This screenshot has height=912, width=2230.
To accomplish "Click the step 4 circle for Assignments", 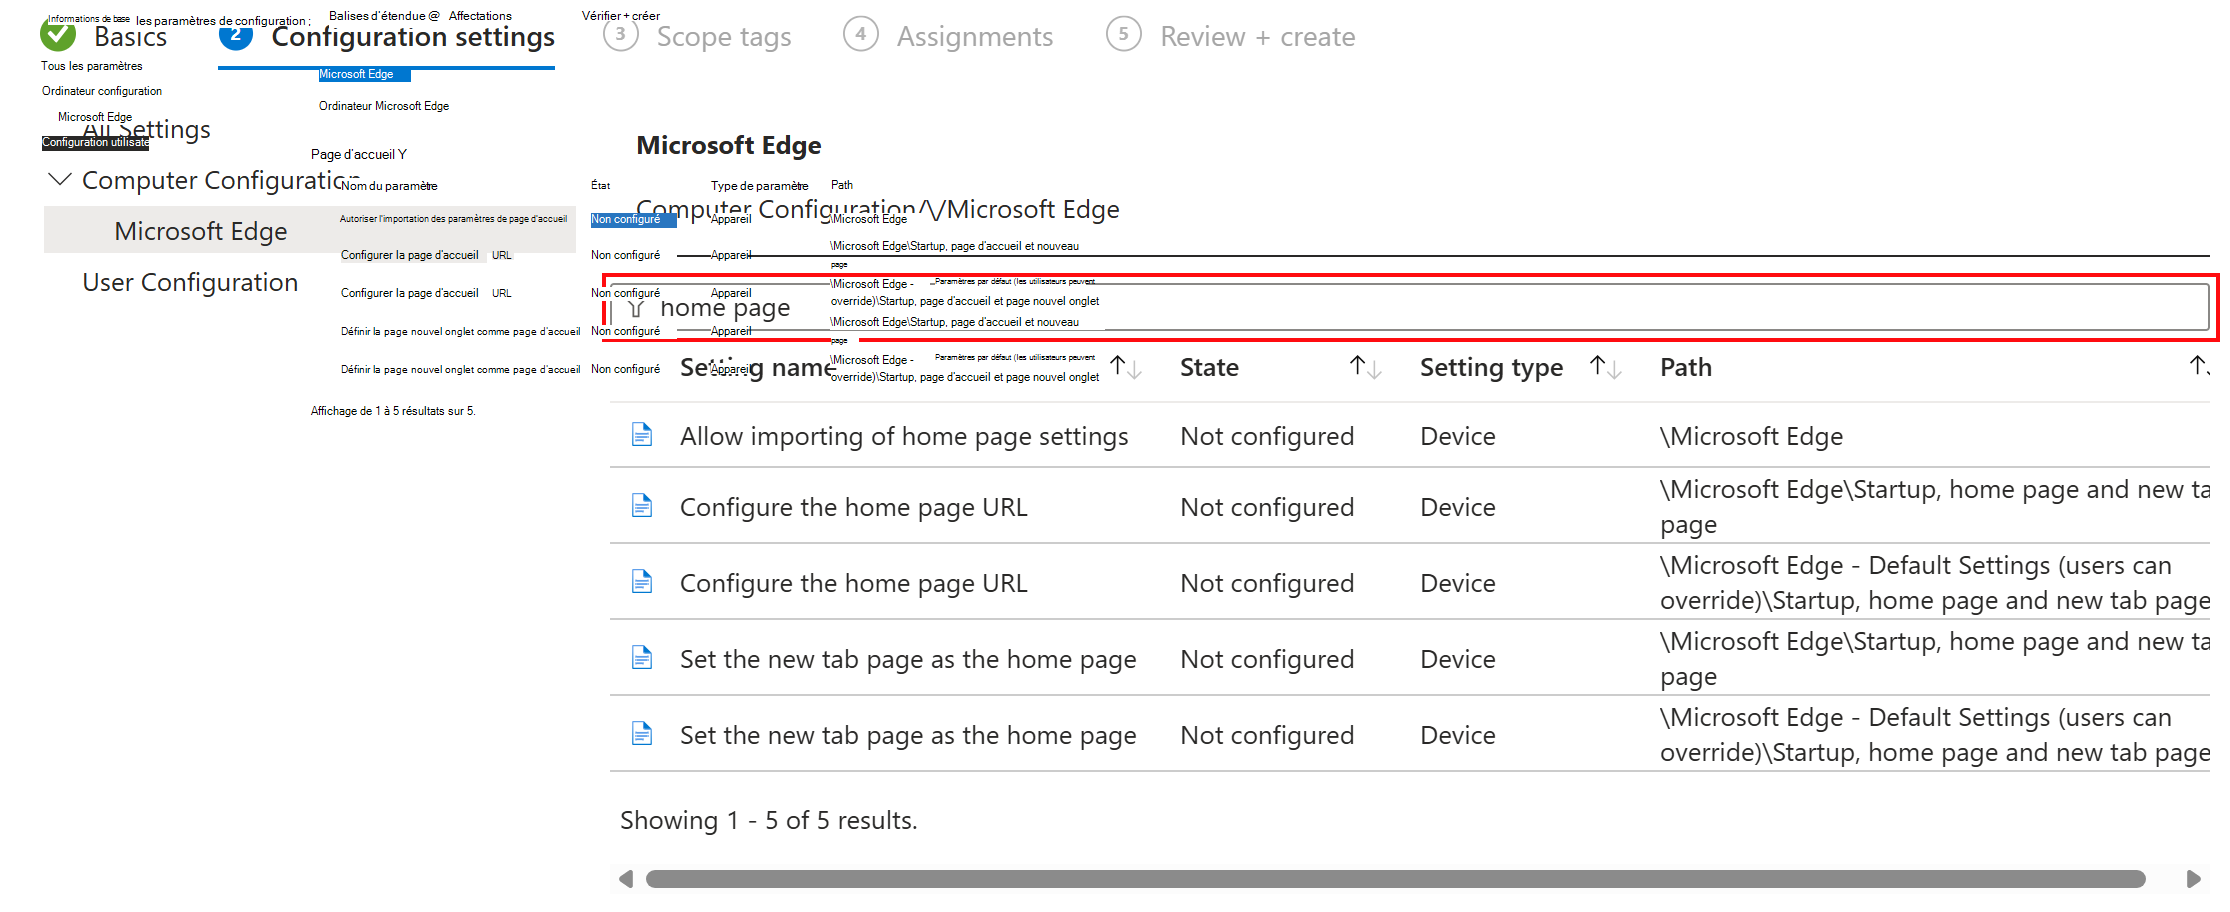I will click(x=861, y=34).
